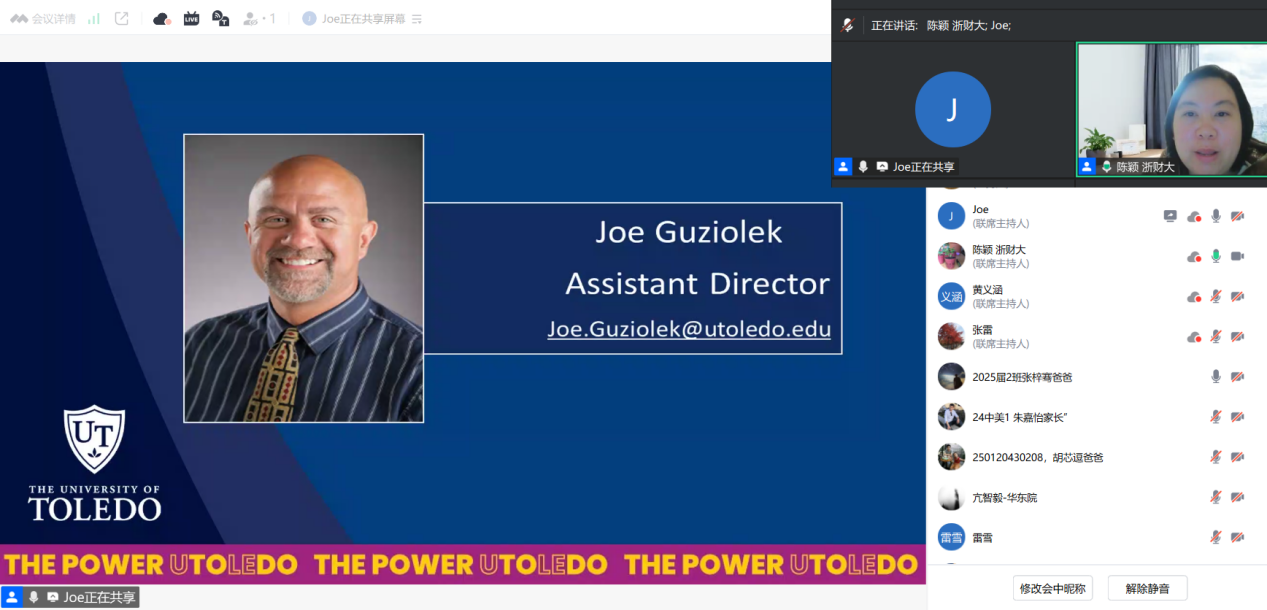Mute 陈颖 浙财大's green microphone
Screen dimensions: 1267x610
(1216, 256)
